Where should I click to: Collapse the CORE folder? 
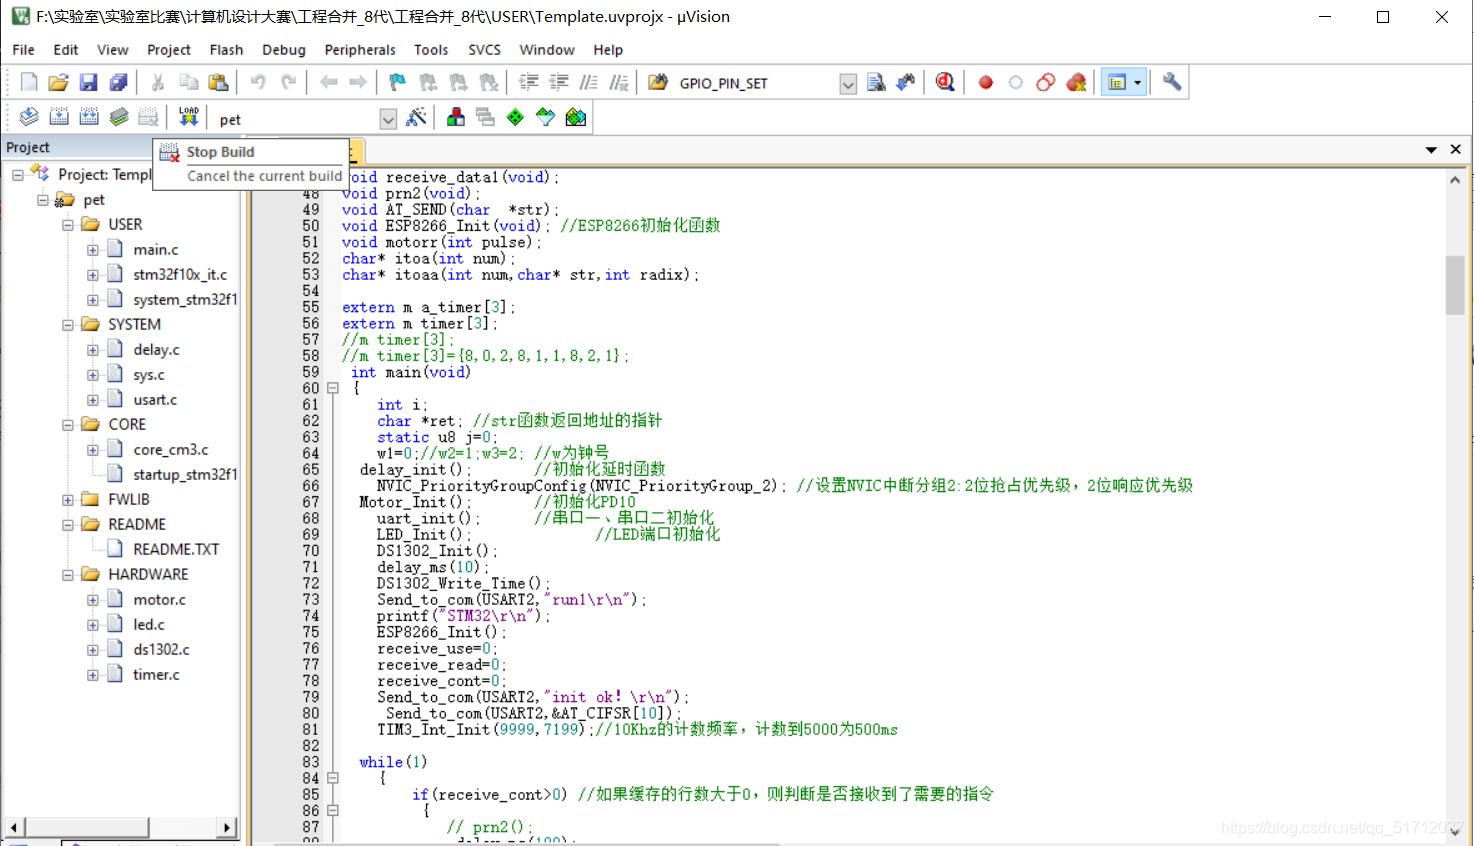tap(68, 425)
